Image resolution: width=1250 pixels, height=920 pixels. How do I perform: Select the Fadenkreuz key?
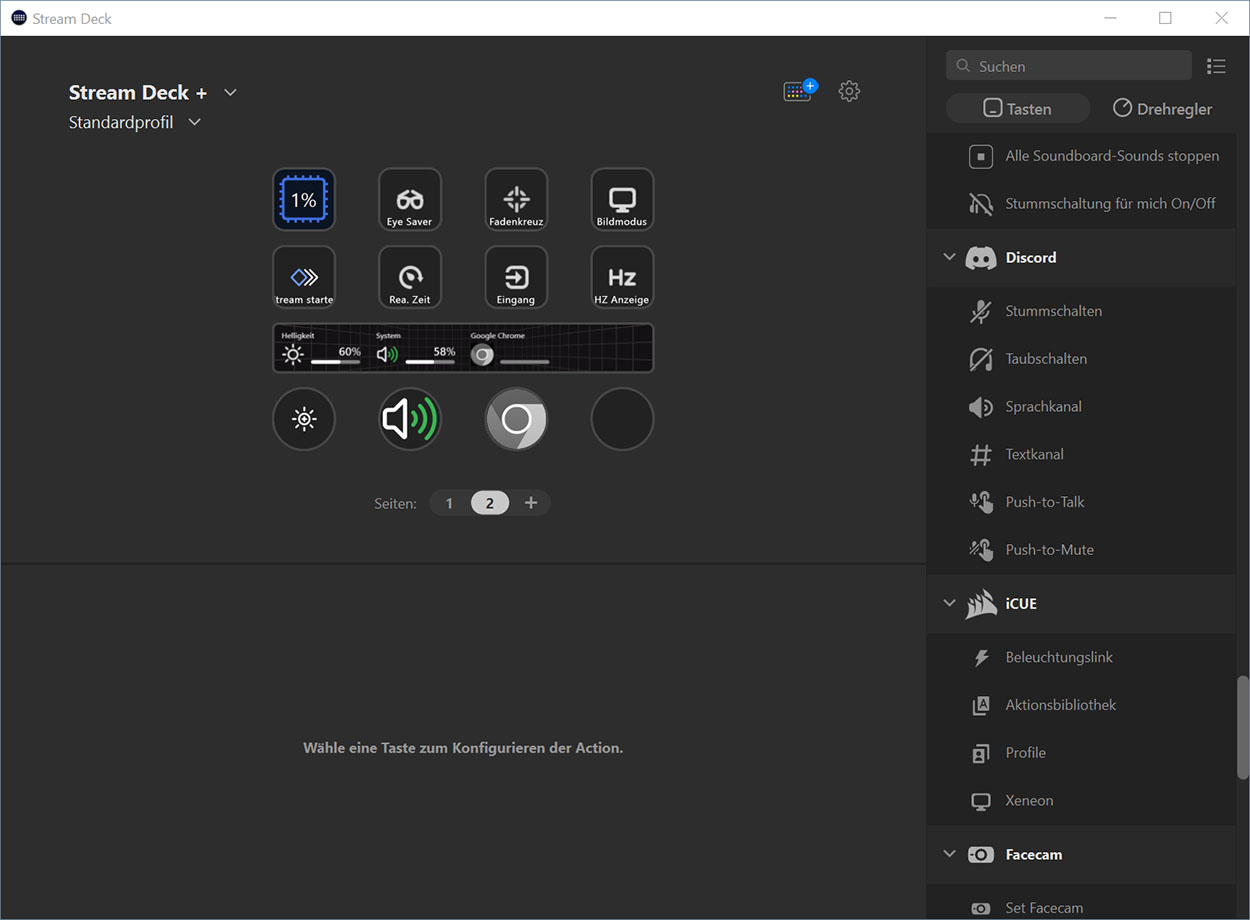click(x=516, y=200)
